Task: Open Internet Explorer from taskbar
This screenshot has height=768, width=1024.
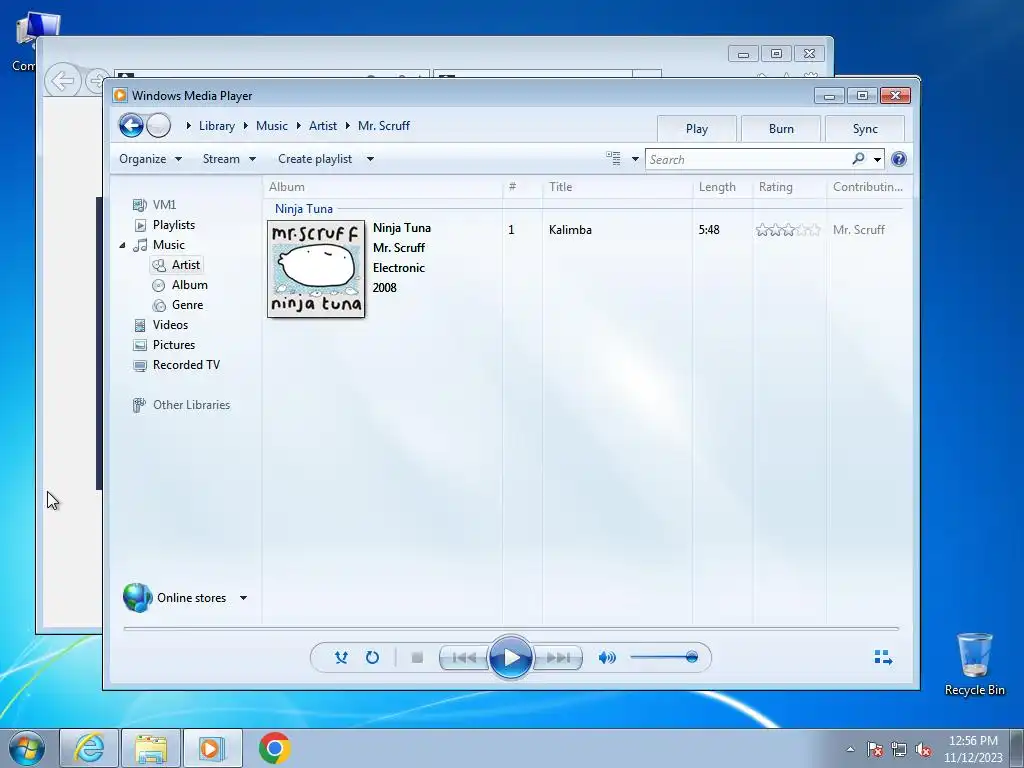Action: [x=89, y=748]
